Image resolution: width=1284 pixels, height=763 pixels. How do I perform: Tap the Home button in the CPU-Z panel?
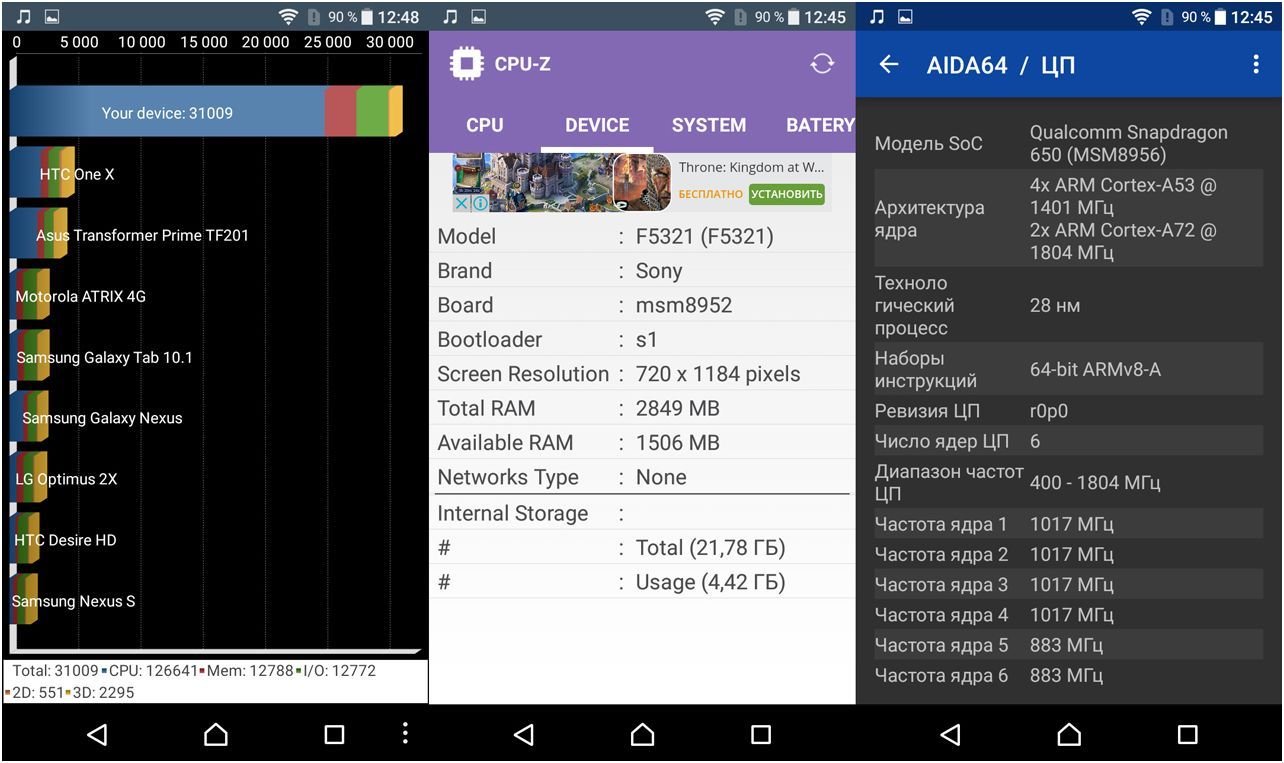click(x=642, y=735)
